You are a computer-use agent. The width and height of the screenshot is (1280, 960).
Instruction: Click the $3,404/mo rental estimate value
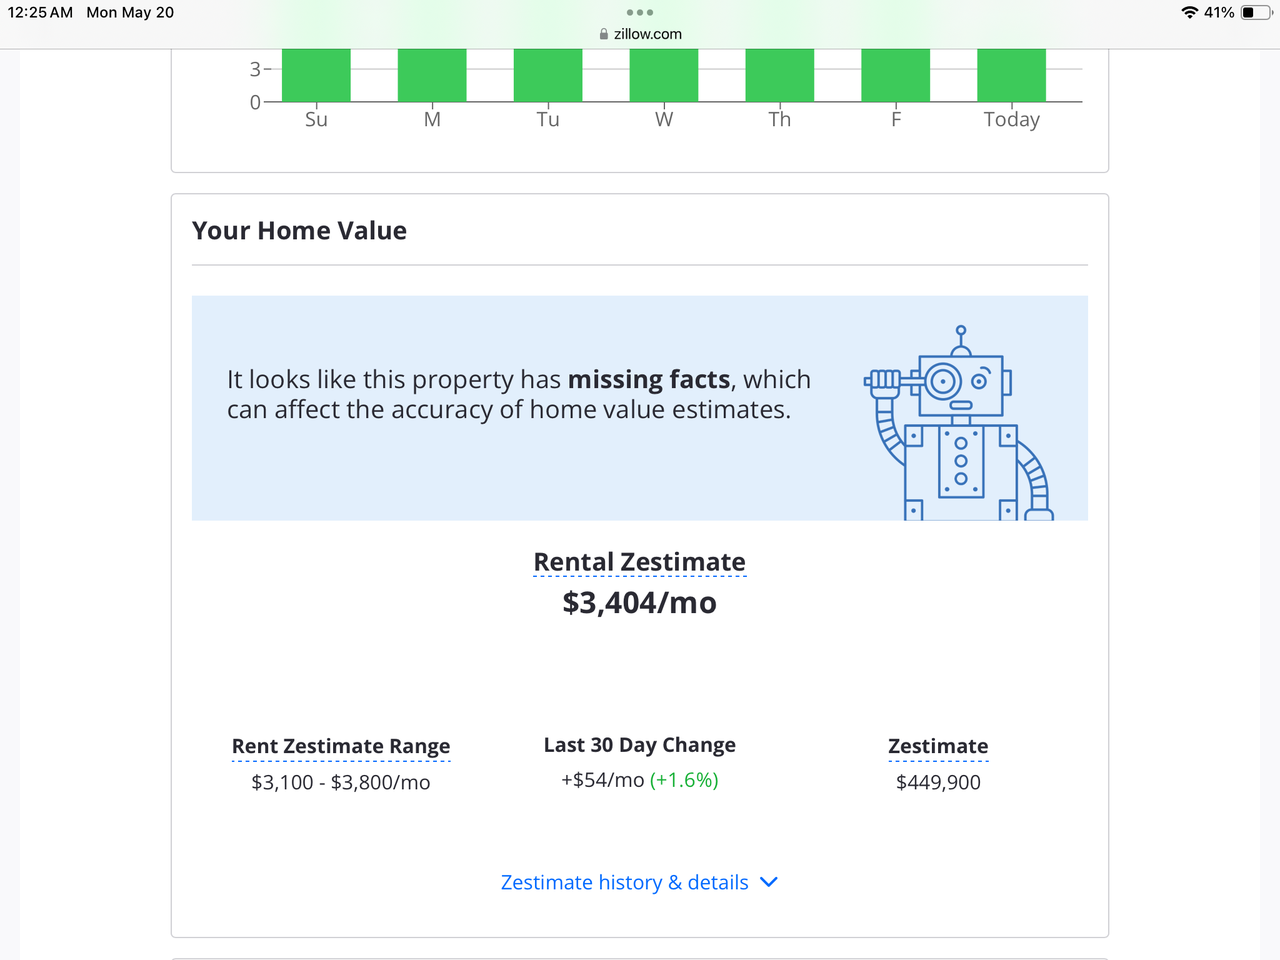pos(639,603)
